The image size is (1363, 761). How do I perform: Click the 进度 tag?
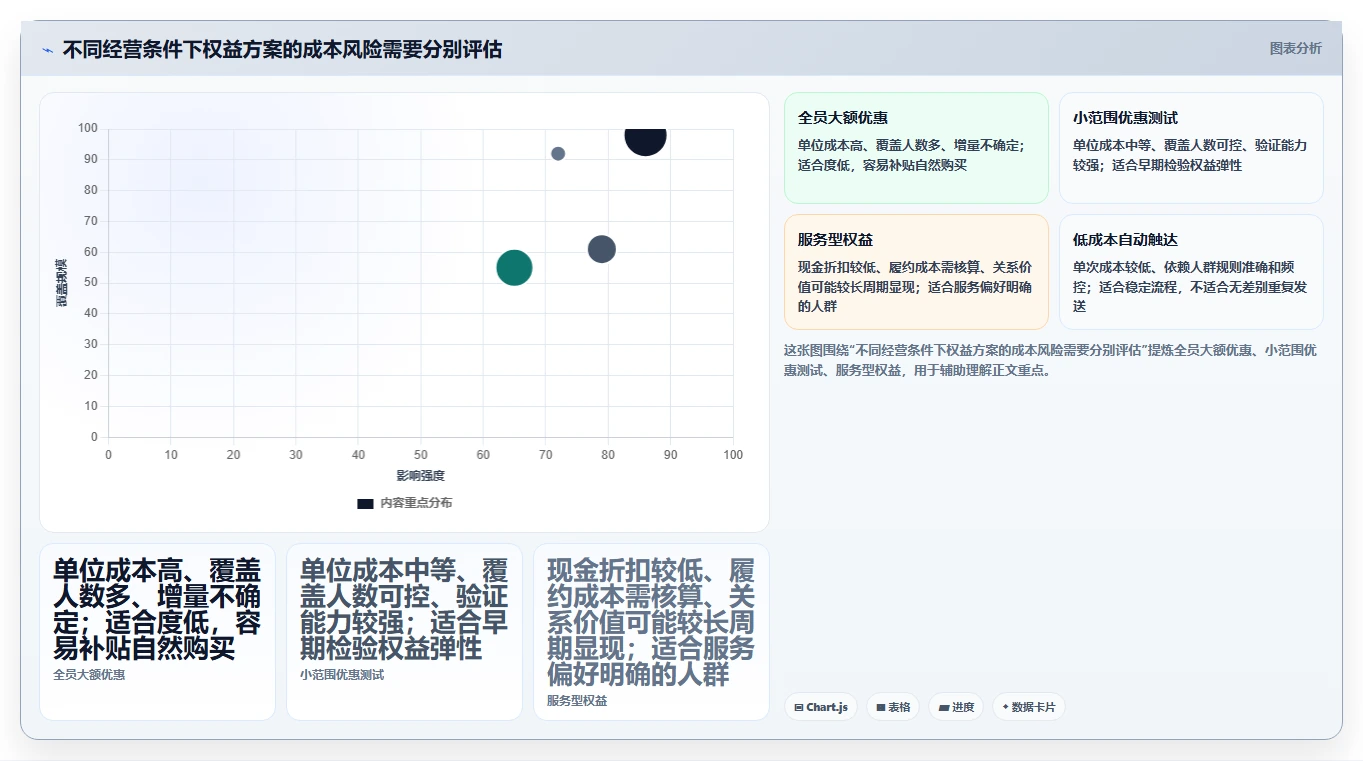point(956,707)
